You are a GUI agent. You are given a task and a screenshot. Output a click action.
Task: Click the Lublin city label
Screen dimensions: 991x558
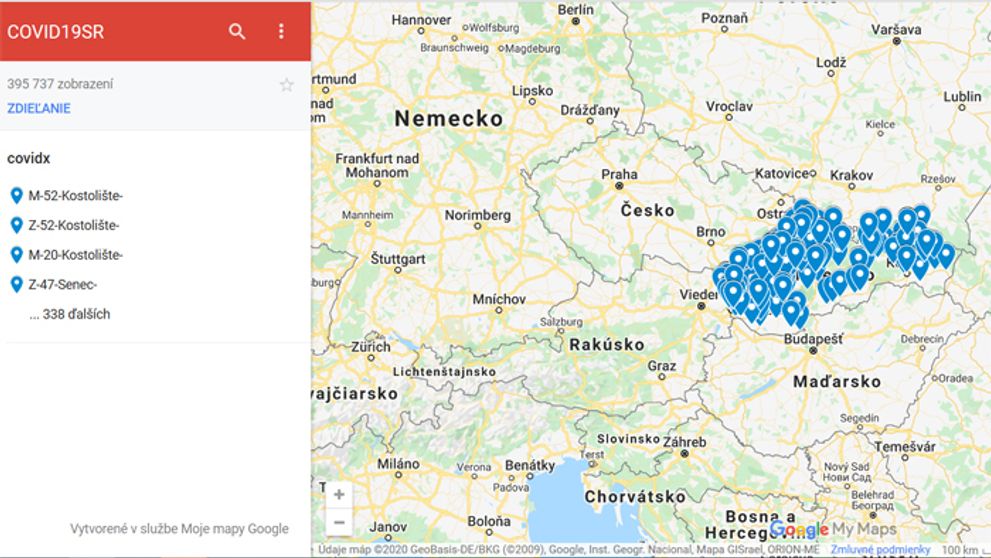coord(962,96)
